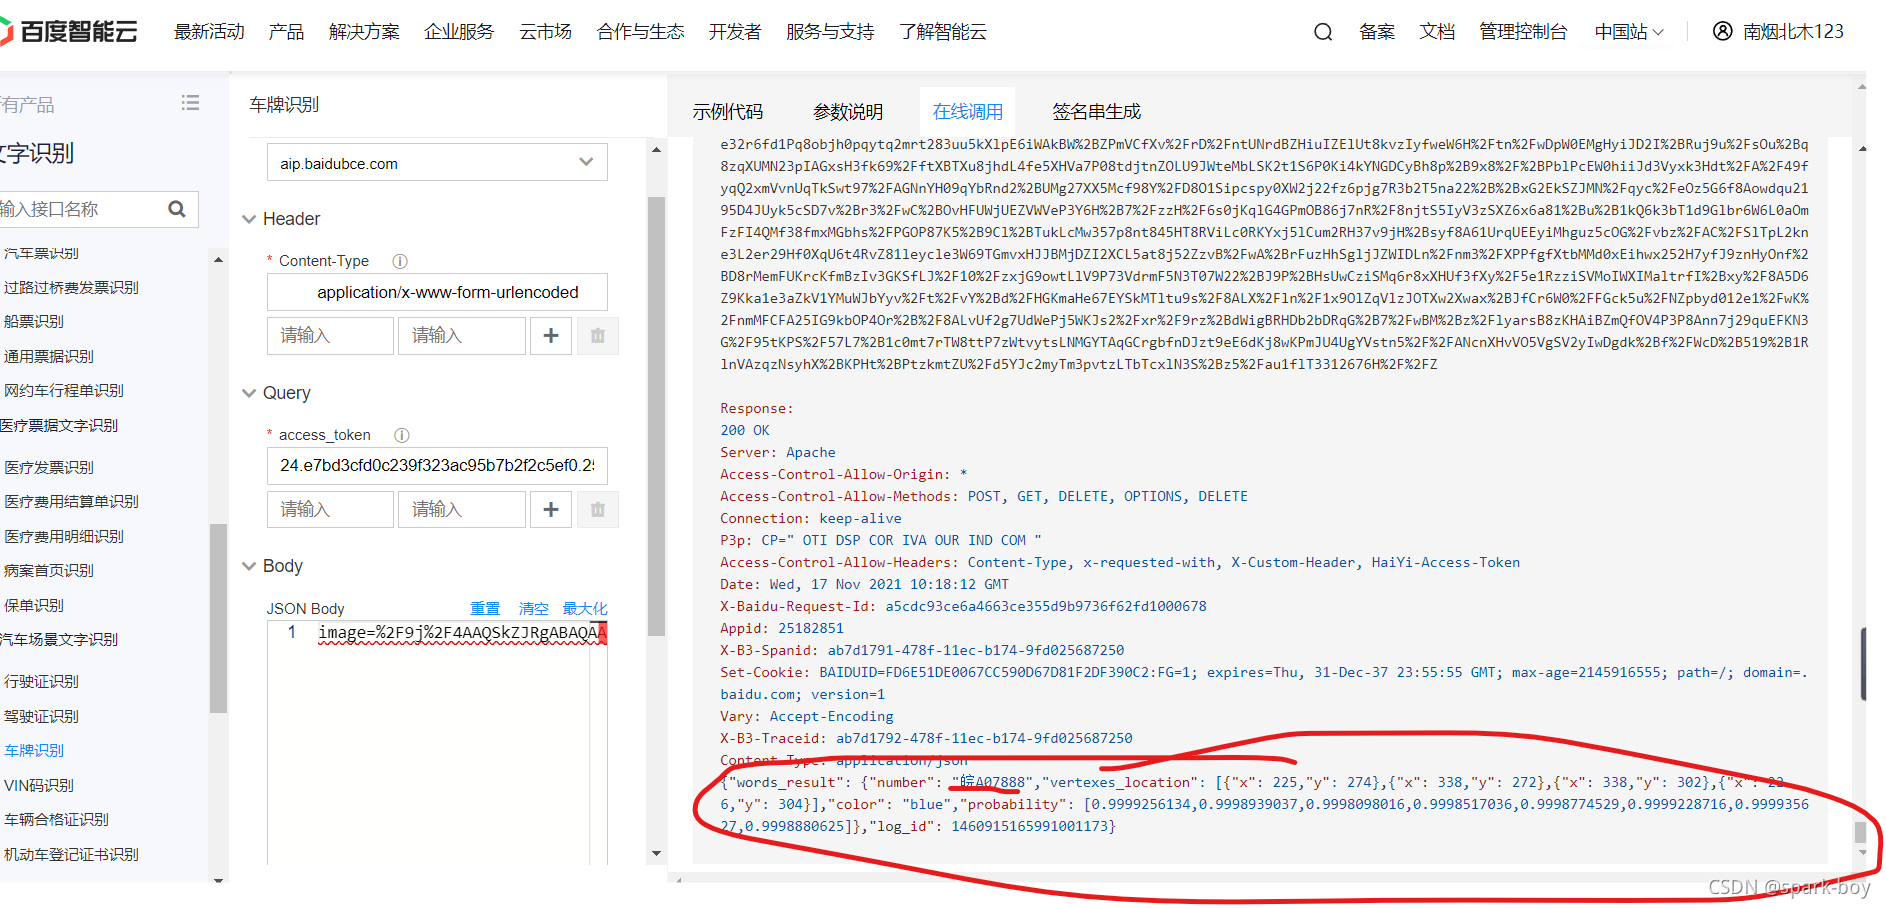Open the user account avatar icon
The height and width of the screenshot is (908, 1886).
coord(1722,31)
